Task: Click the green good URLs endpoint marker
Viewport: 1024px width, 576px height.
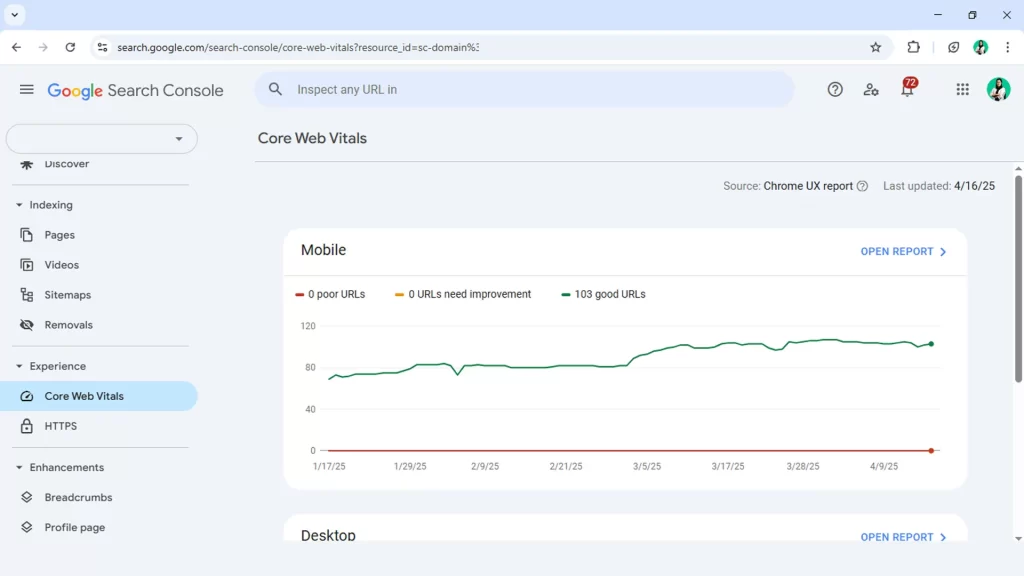Action: point(931,344)
